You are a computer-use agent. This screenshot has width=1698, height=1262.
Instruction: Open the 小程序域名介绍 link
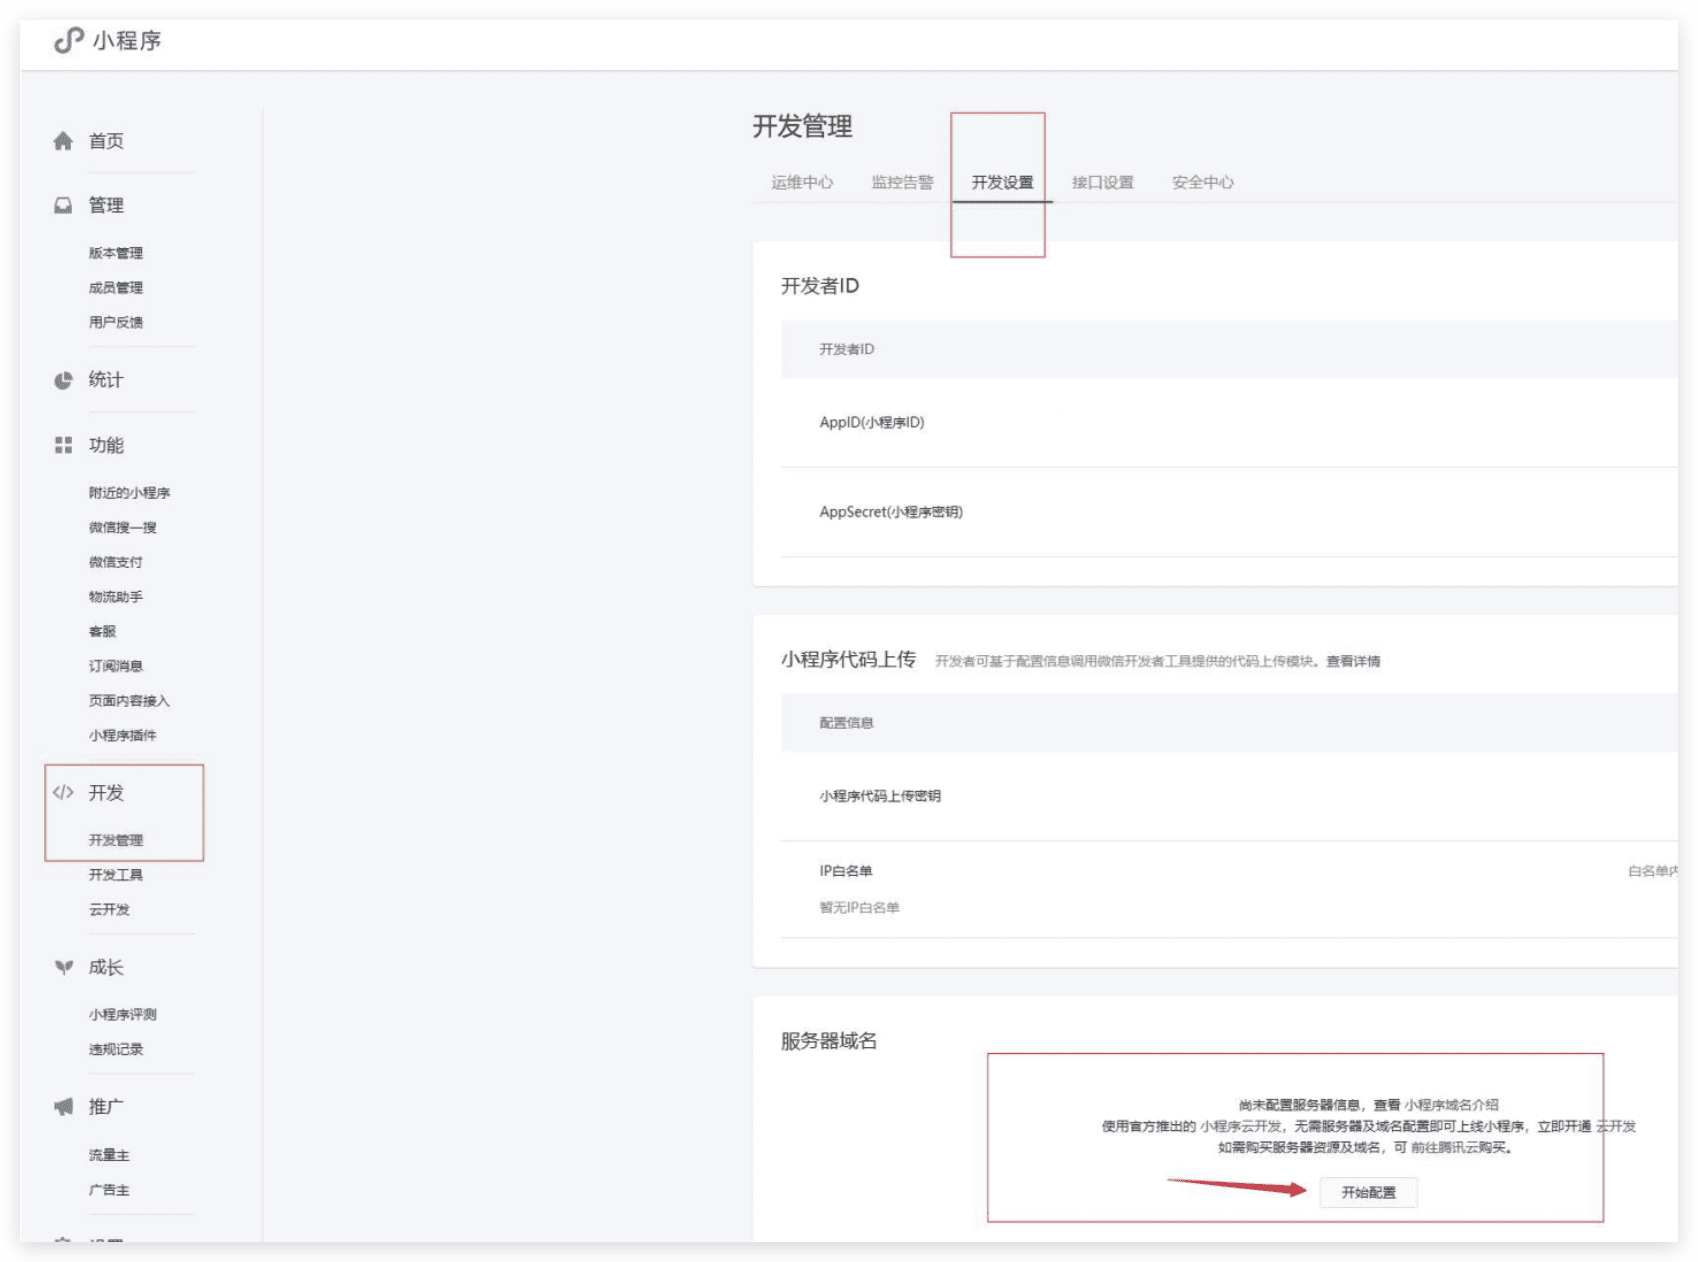click(x=1451, y=1105)
